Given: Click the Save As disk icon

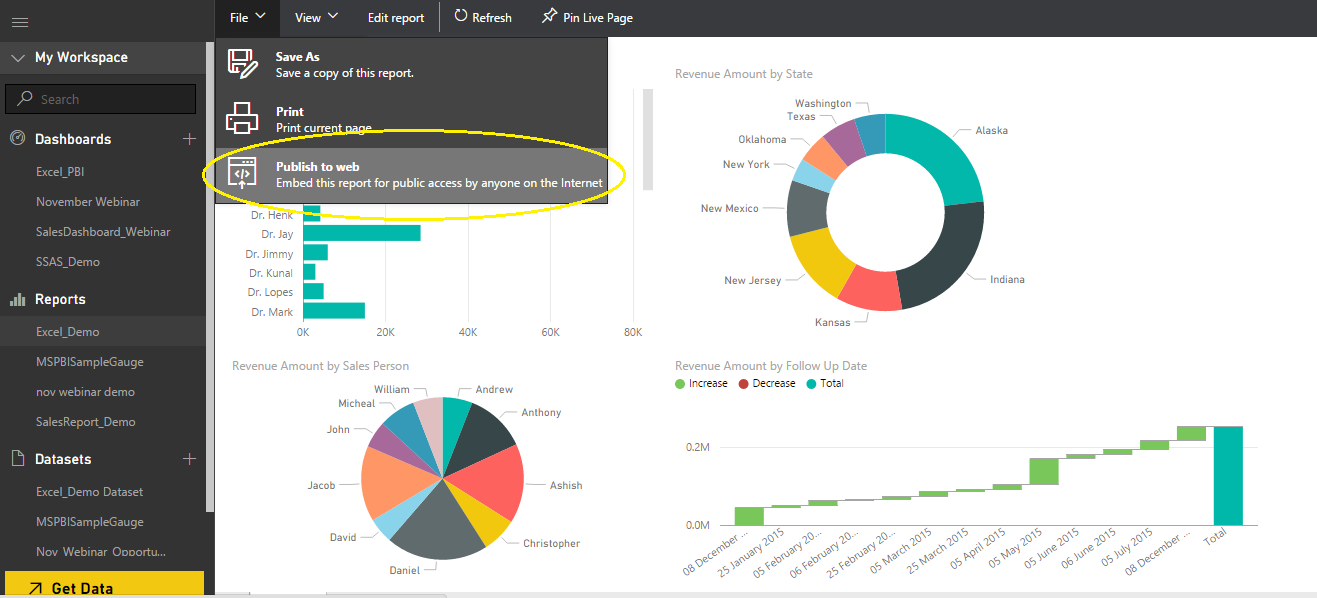Looking at the screenshot, I should tap(242, 64).
